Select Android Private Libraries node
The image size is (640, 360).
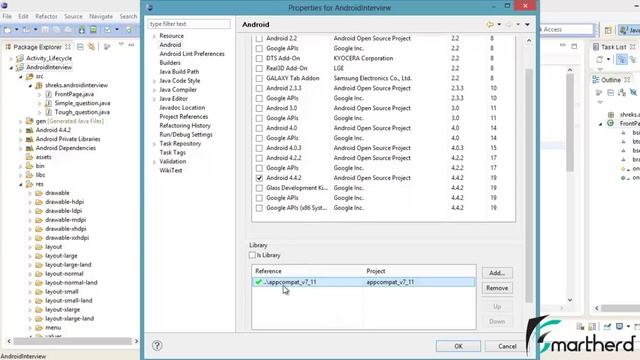click(68, 139)
